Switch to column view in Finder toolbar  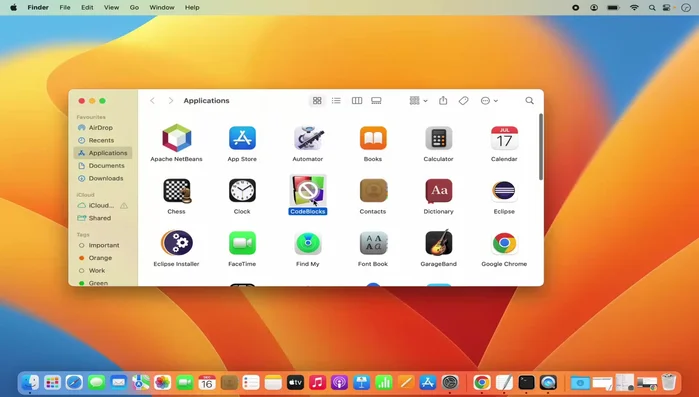click(357, 101)
